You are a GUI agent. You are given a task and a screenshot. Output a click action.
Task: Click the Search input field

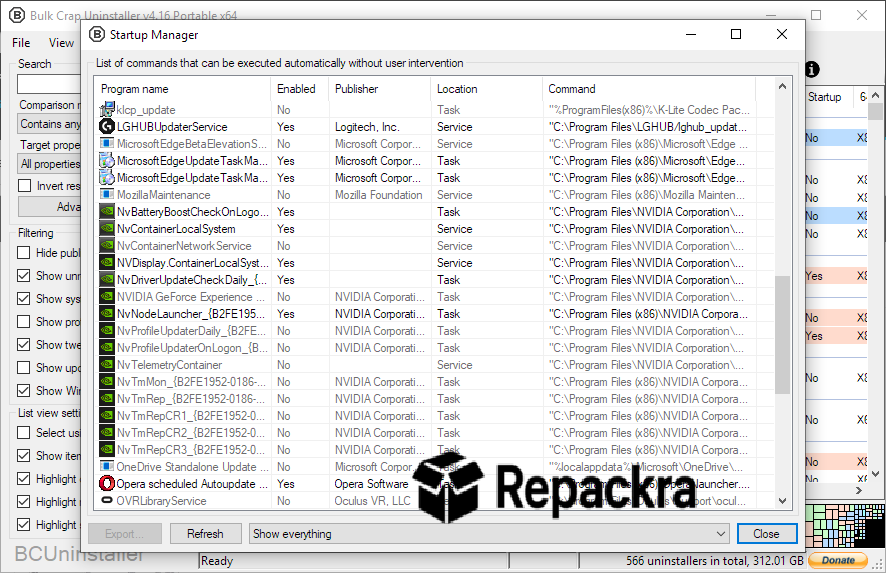[x=50, y=84]
